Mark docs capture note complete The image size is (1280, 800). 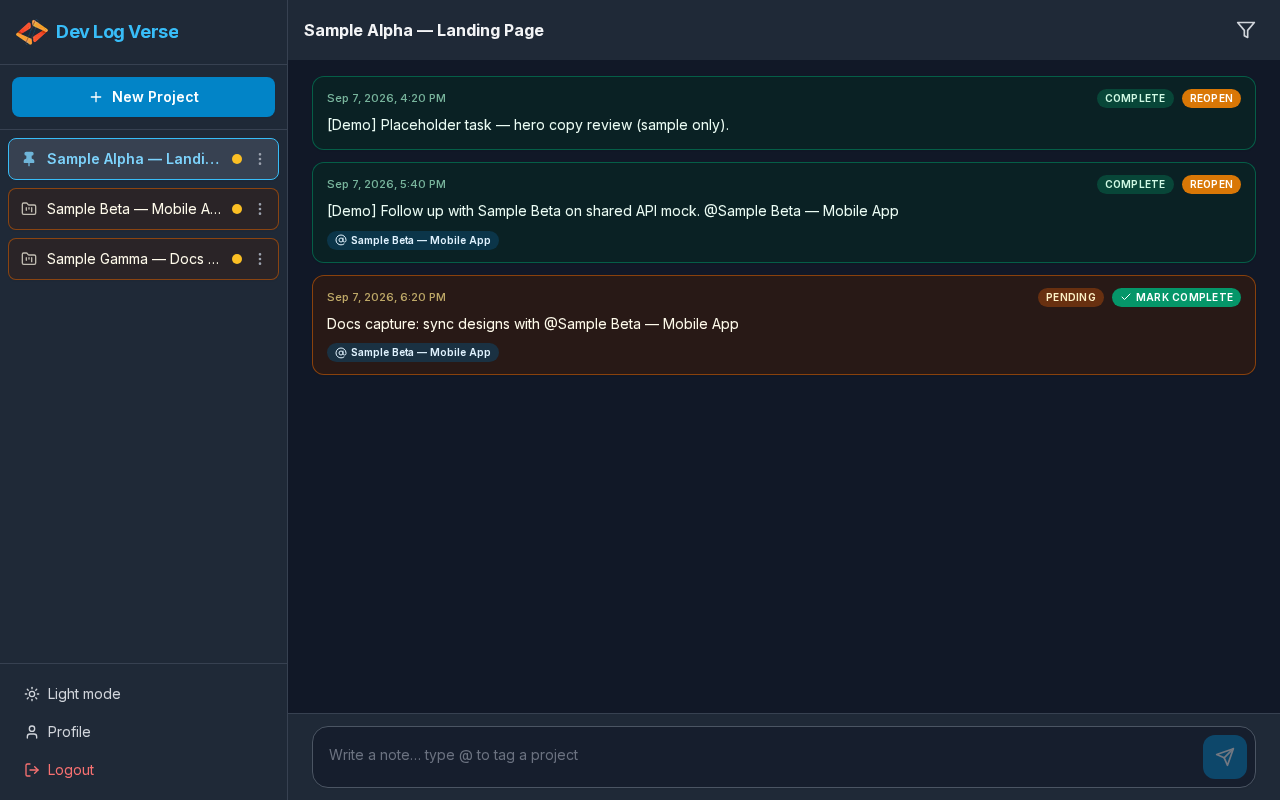1176,297
